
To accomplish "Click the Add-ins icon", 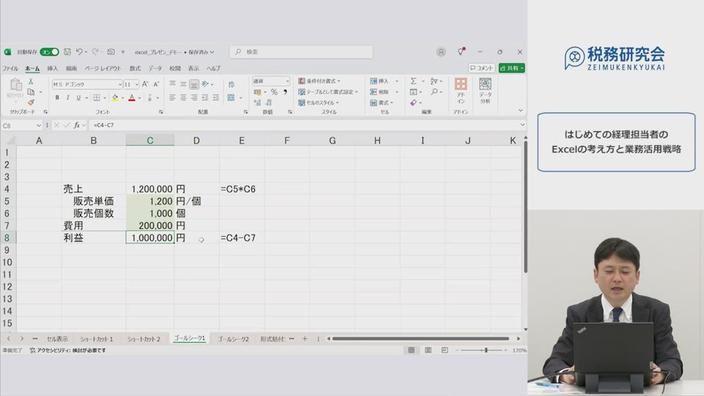I will 461,90.
